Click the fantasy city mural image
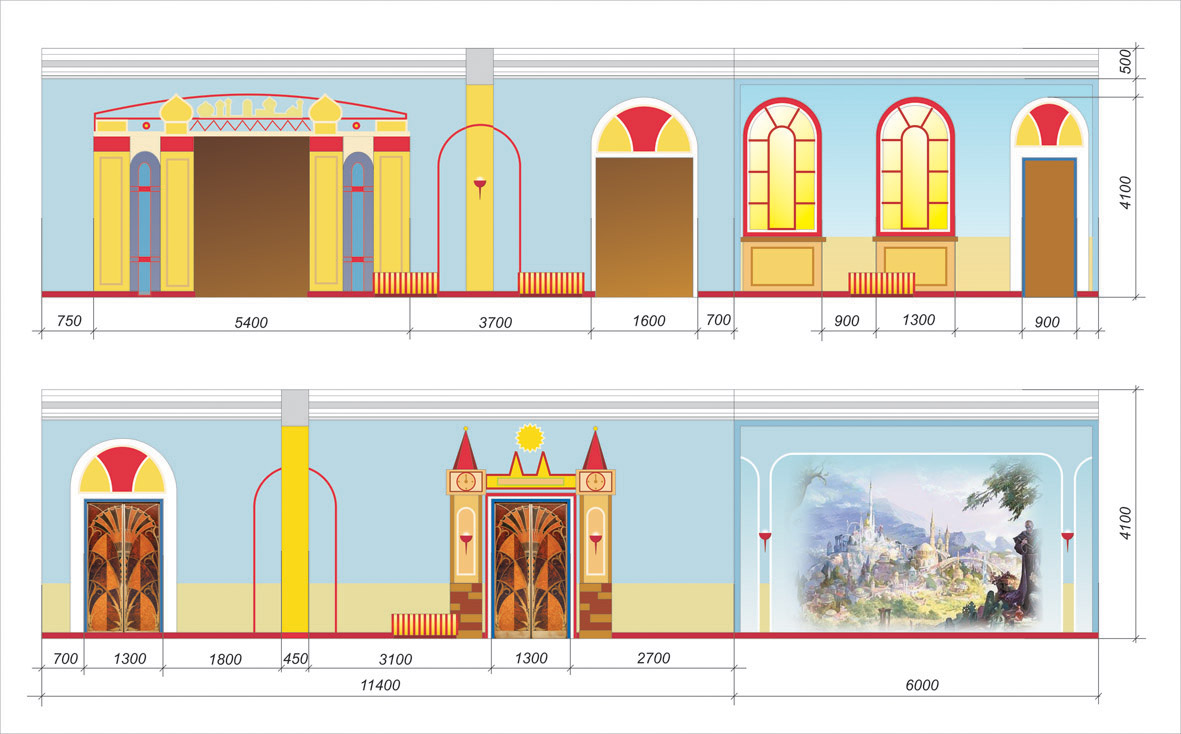Image resolution: width=1181 pixels, height=734 pixels. [x=920, y=542]
